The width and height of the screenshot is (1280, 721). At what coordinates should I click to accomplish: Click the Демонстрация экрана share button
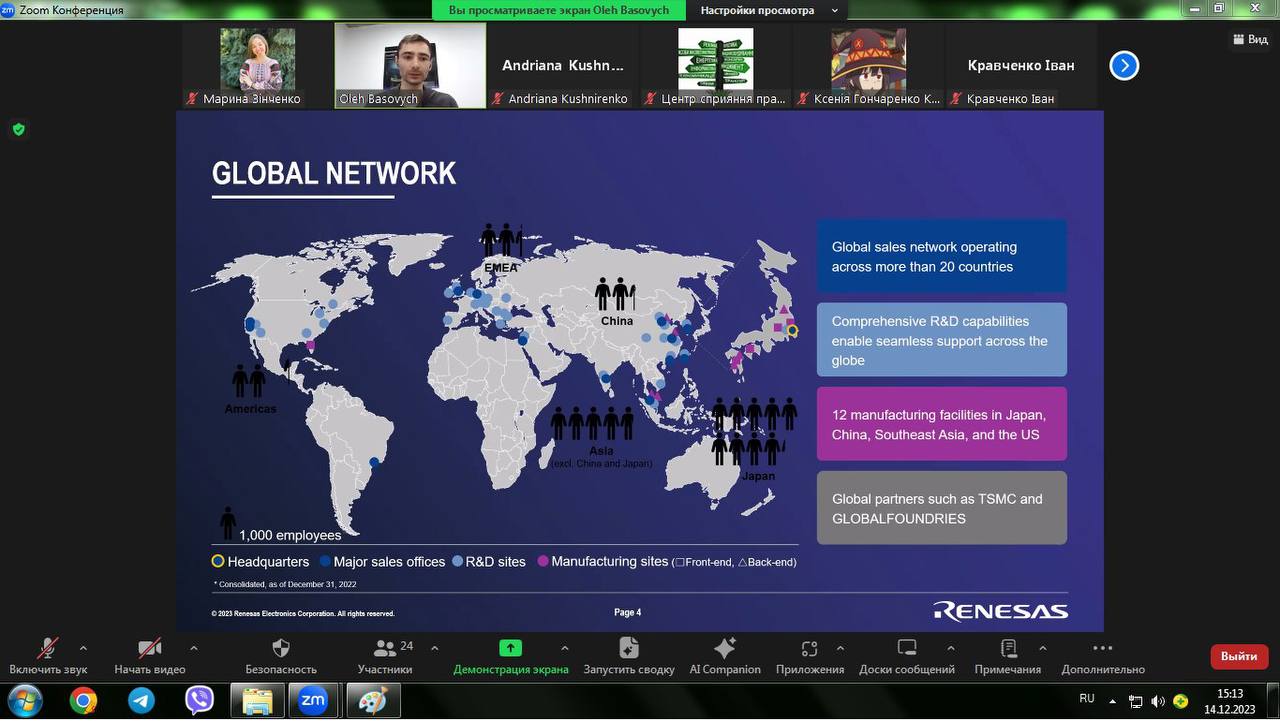point(510,649)
